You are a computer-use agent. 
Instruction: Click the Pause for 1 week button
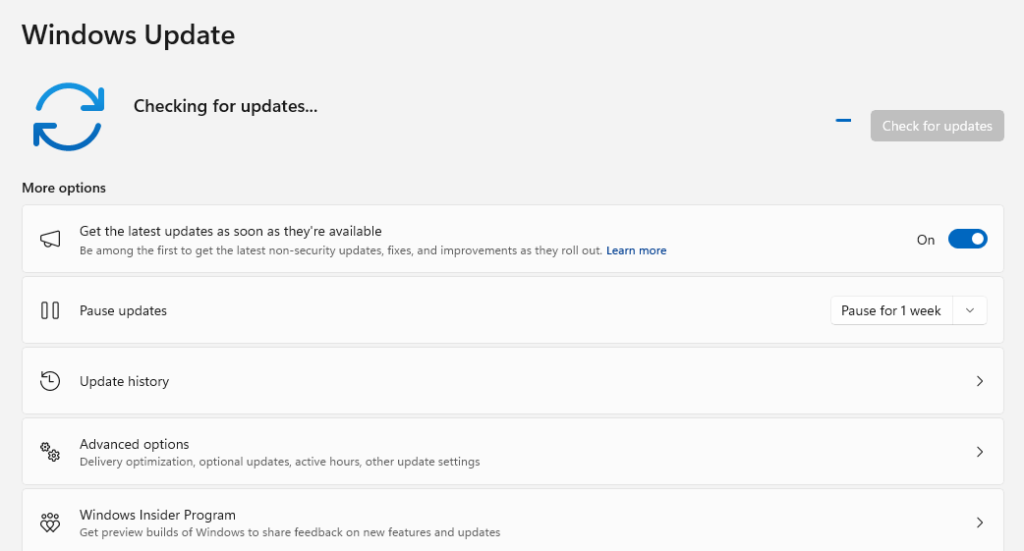tap(891, 311)
